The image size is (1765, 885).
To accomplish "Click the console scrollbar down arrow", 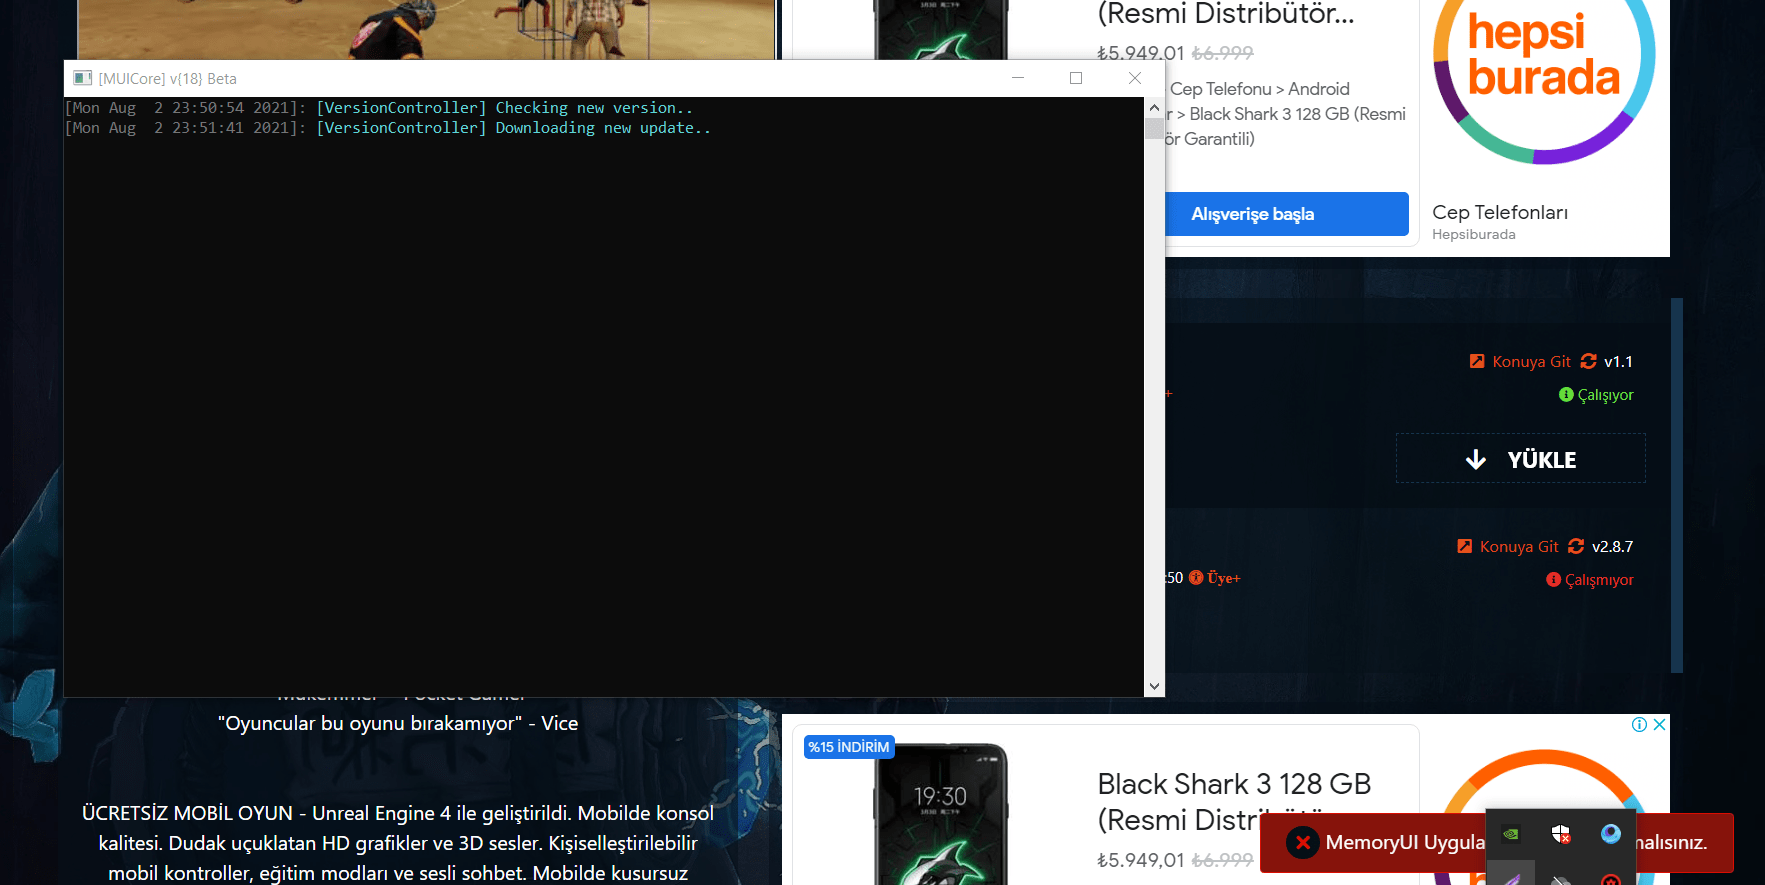I will 1154,686.
